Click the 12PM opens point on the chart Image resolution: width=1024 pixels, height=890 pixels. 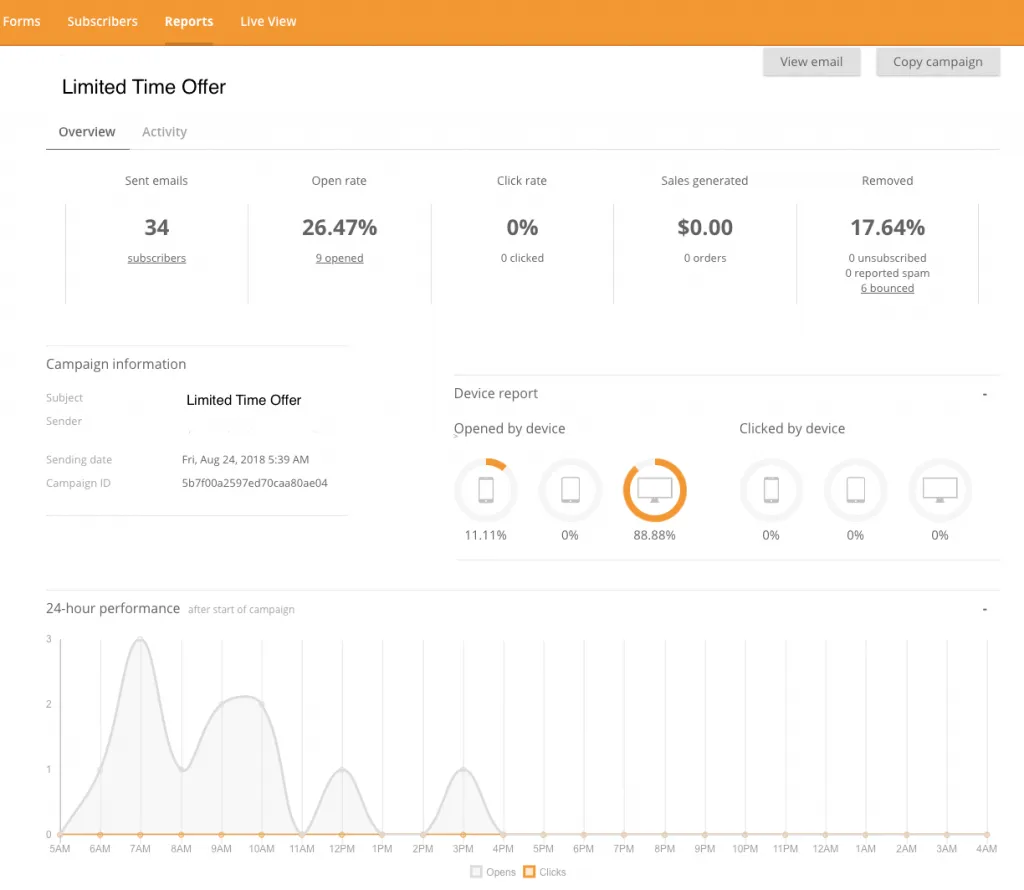(342, 769)
